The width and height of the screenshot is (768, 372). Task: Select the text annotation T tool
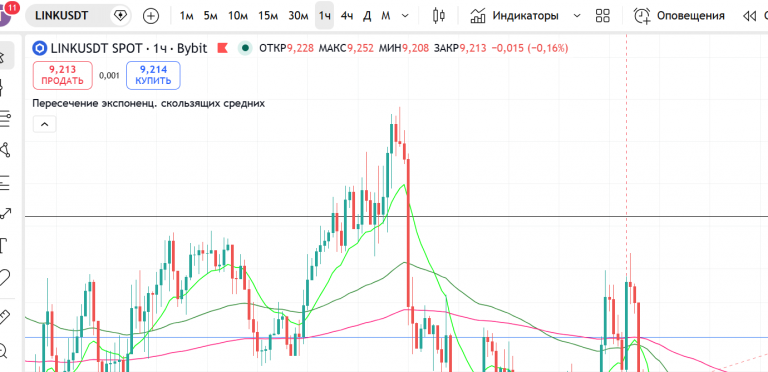click(3, 246)
